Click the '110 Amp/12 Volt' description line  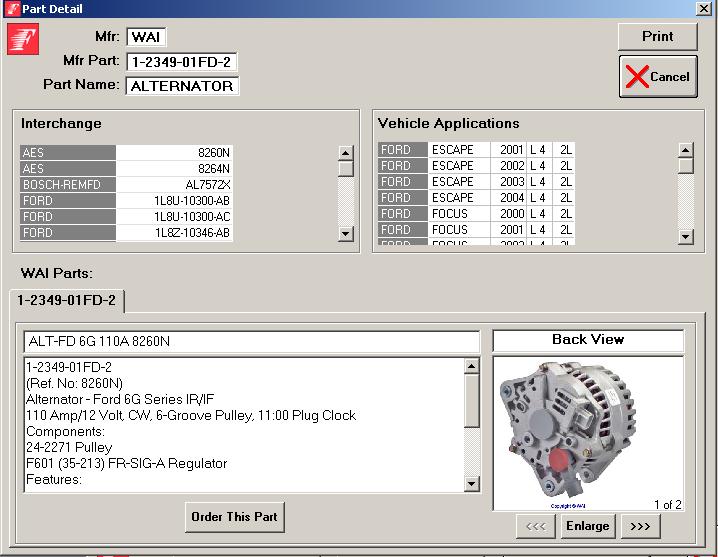191,415
